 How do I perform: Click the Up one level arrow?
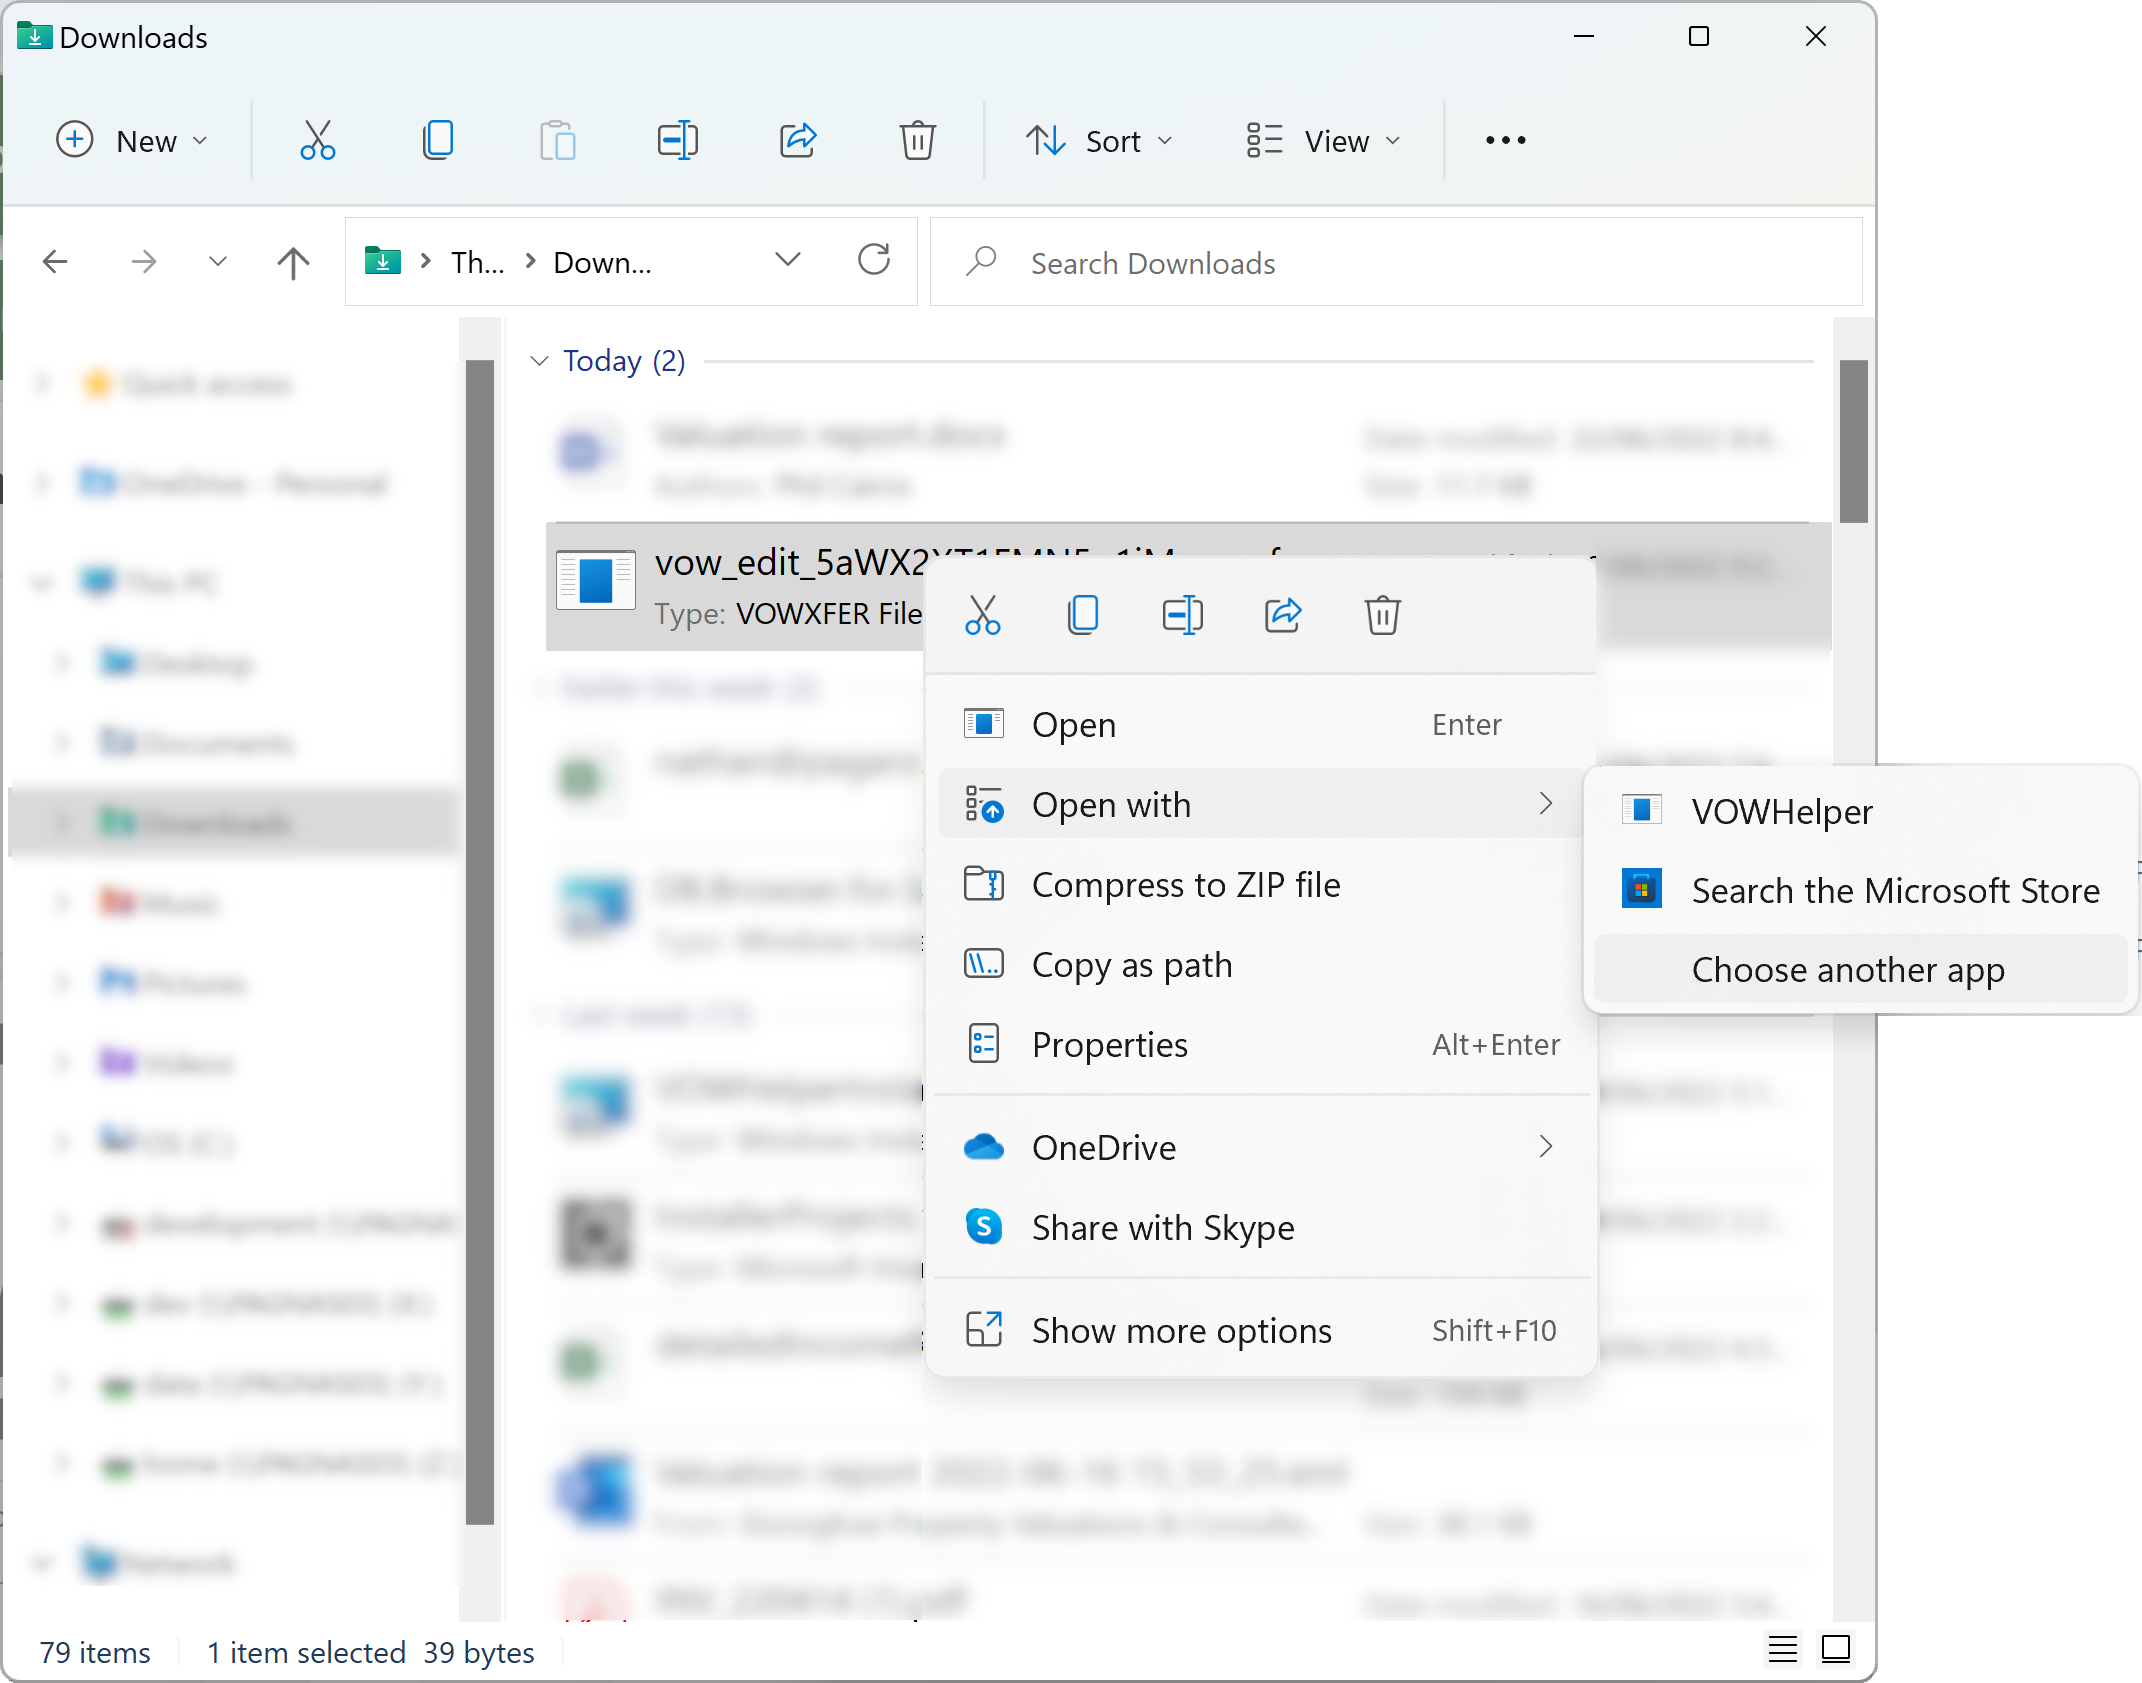293,263
